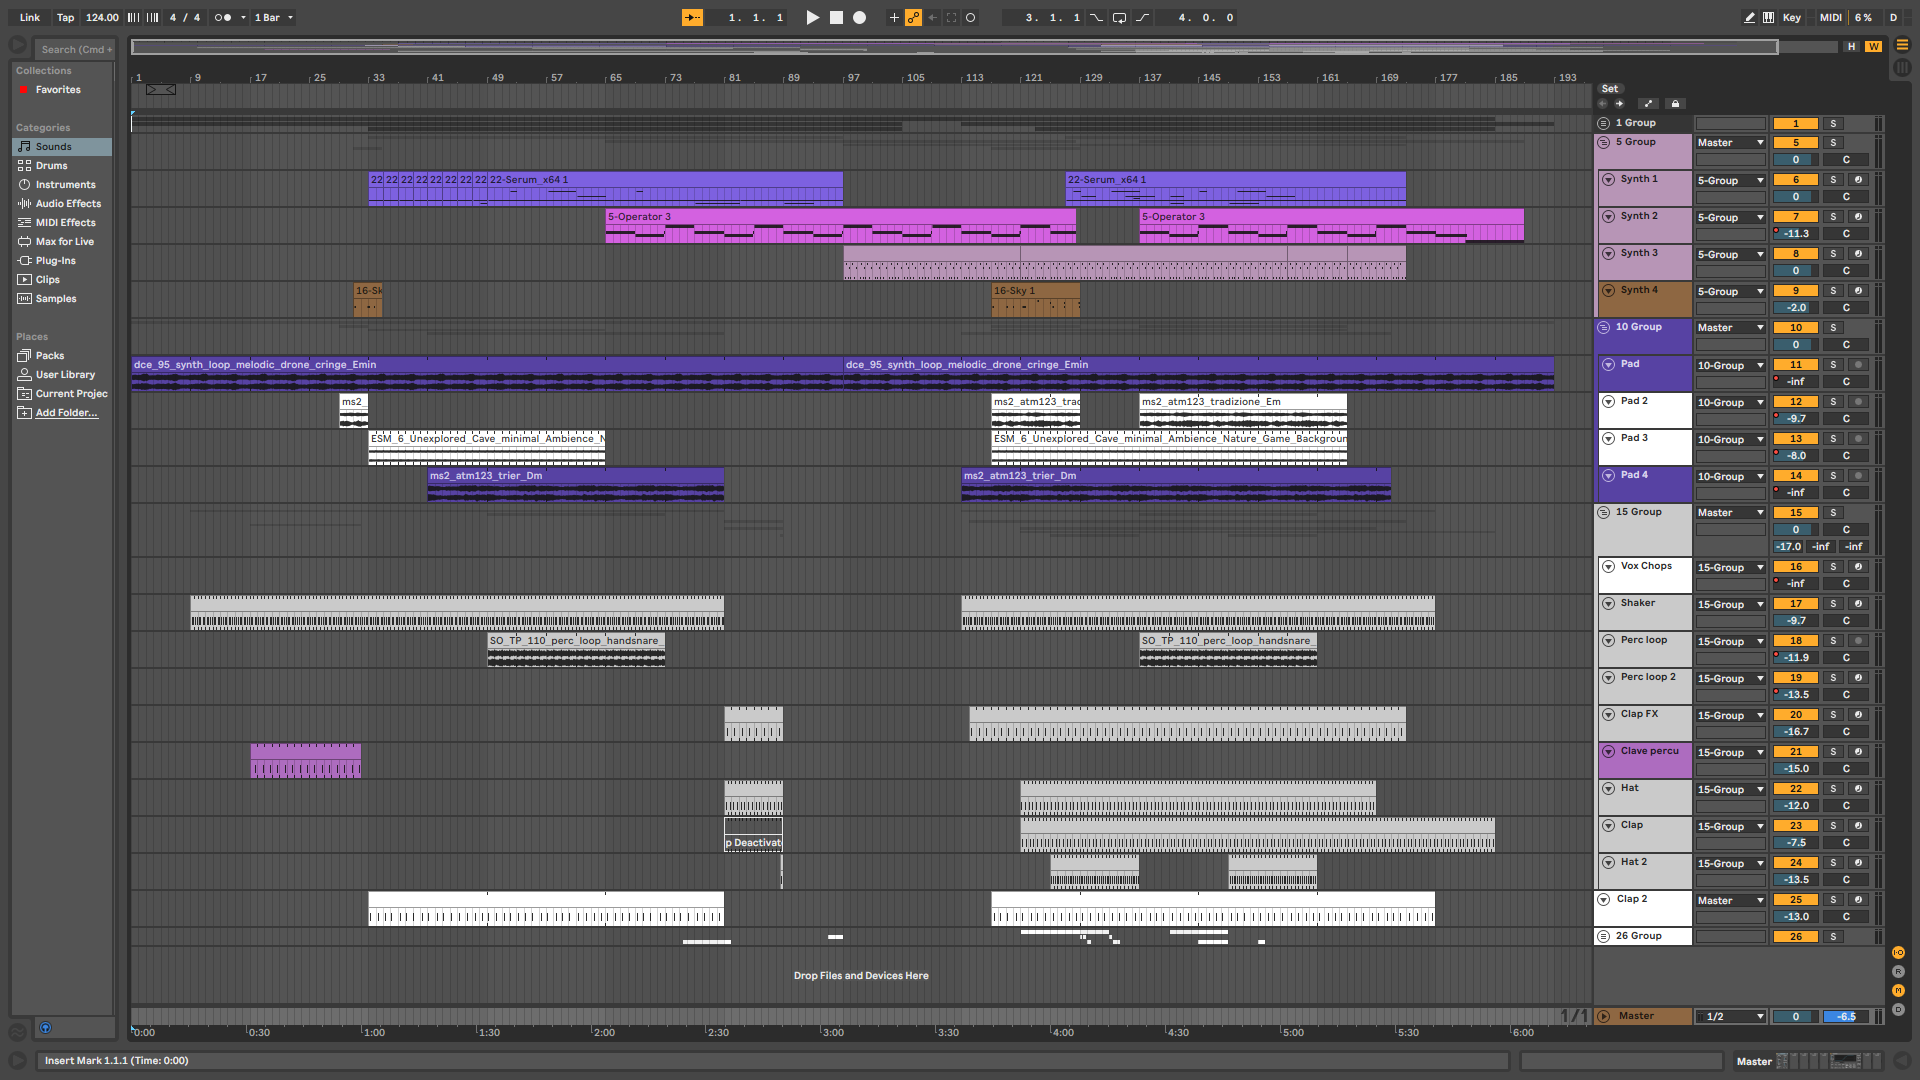Toggle Follow playback button in transport
Image resolution: width=1920 pixels, height=1080 pixels.
tap(692, 17)
